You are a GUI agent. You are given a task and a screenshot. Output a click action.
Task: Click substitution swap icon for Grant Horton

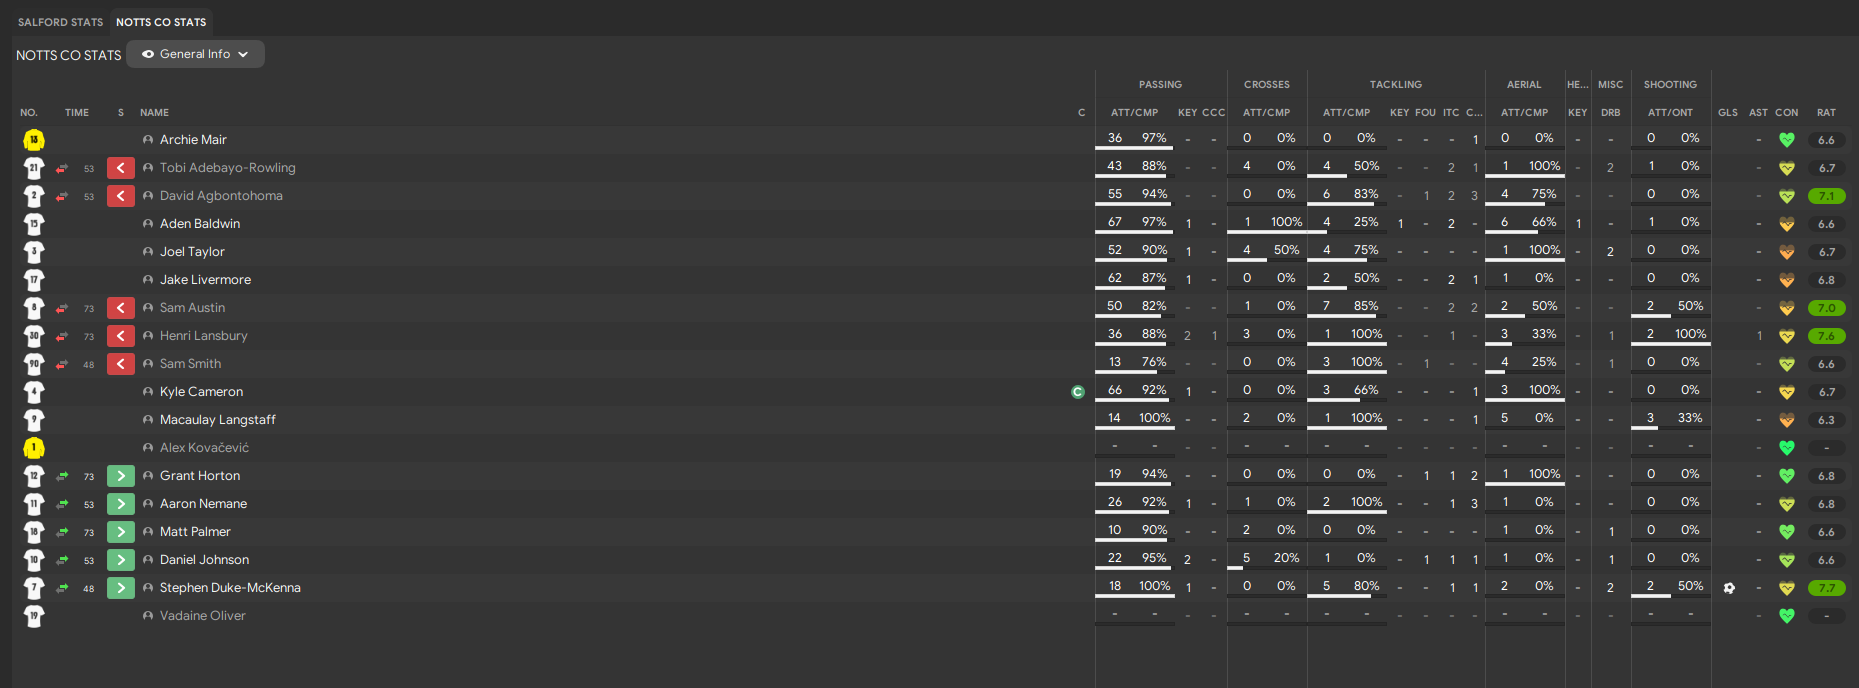[x=62, y=476]
